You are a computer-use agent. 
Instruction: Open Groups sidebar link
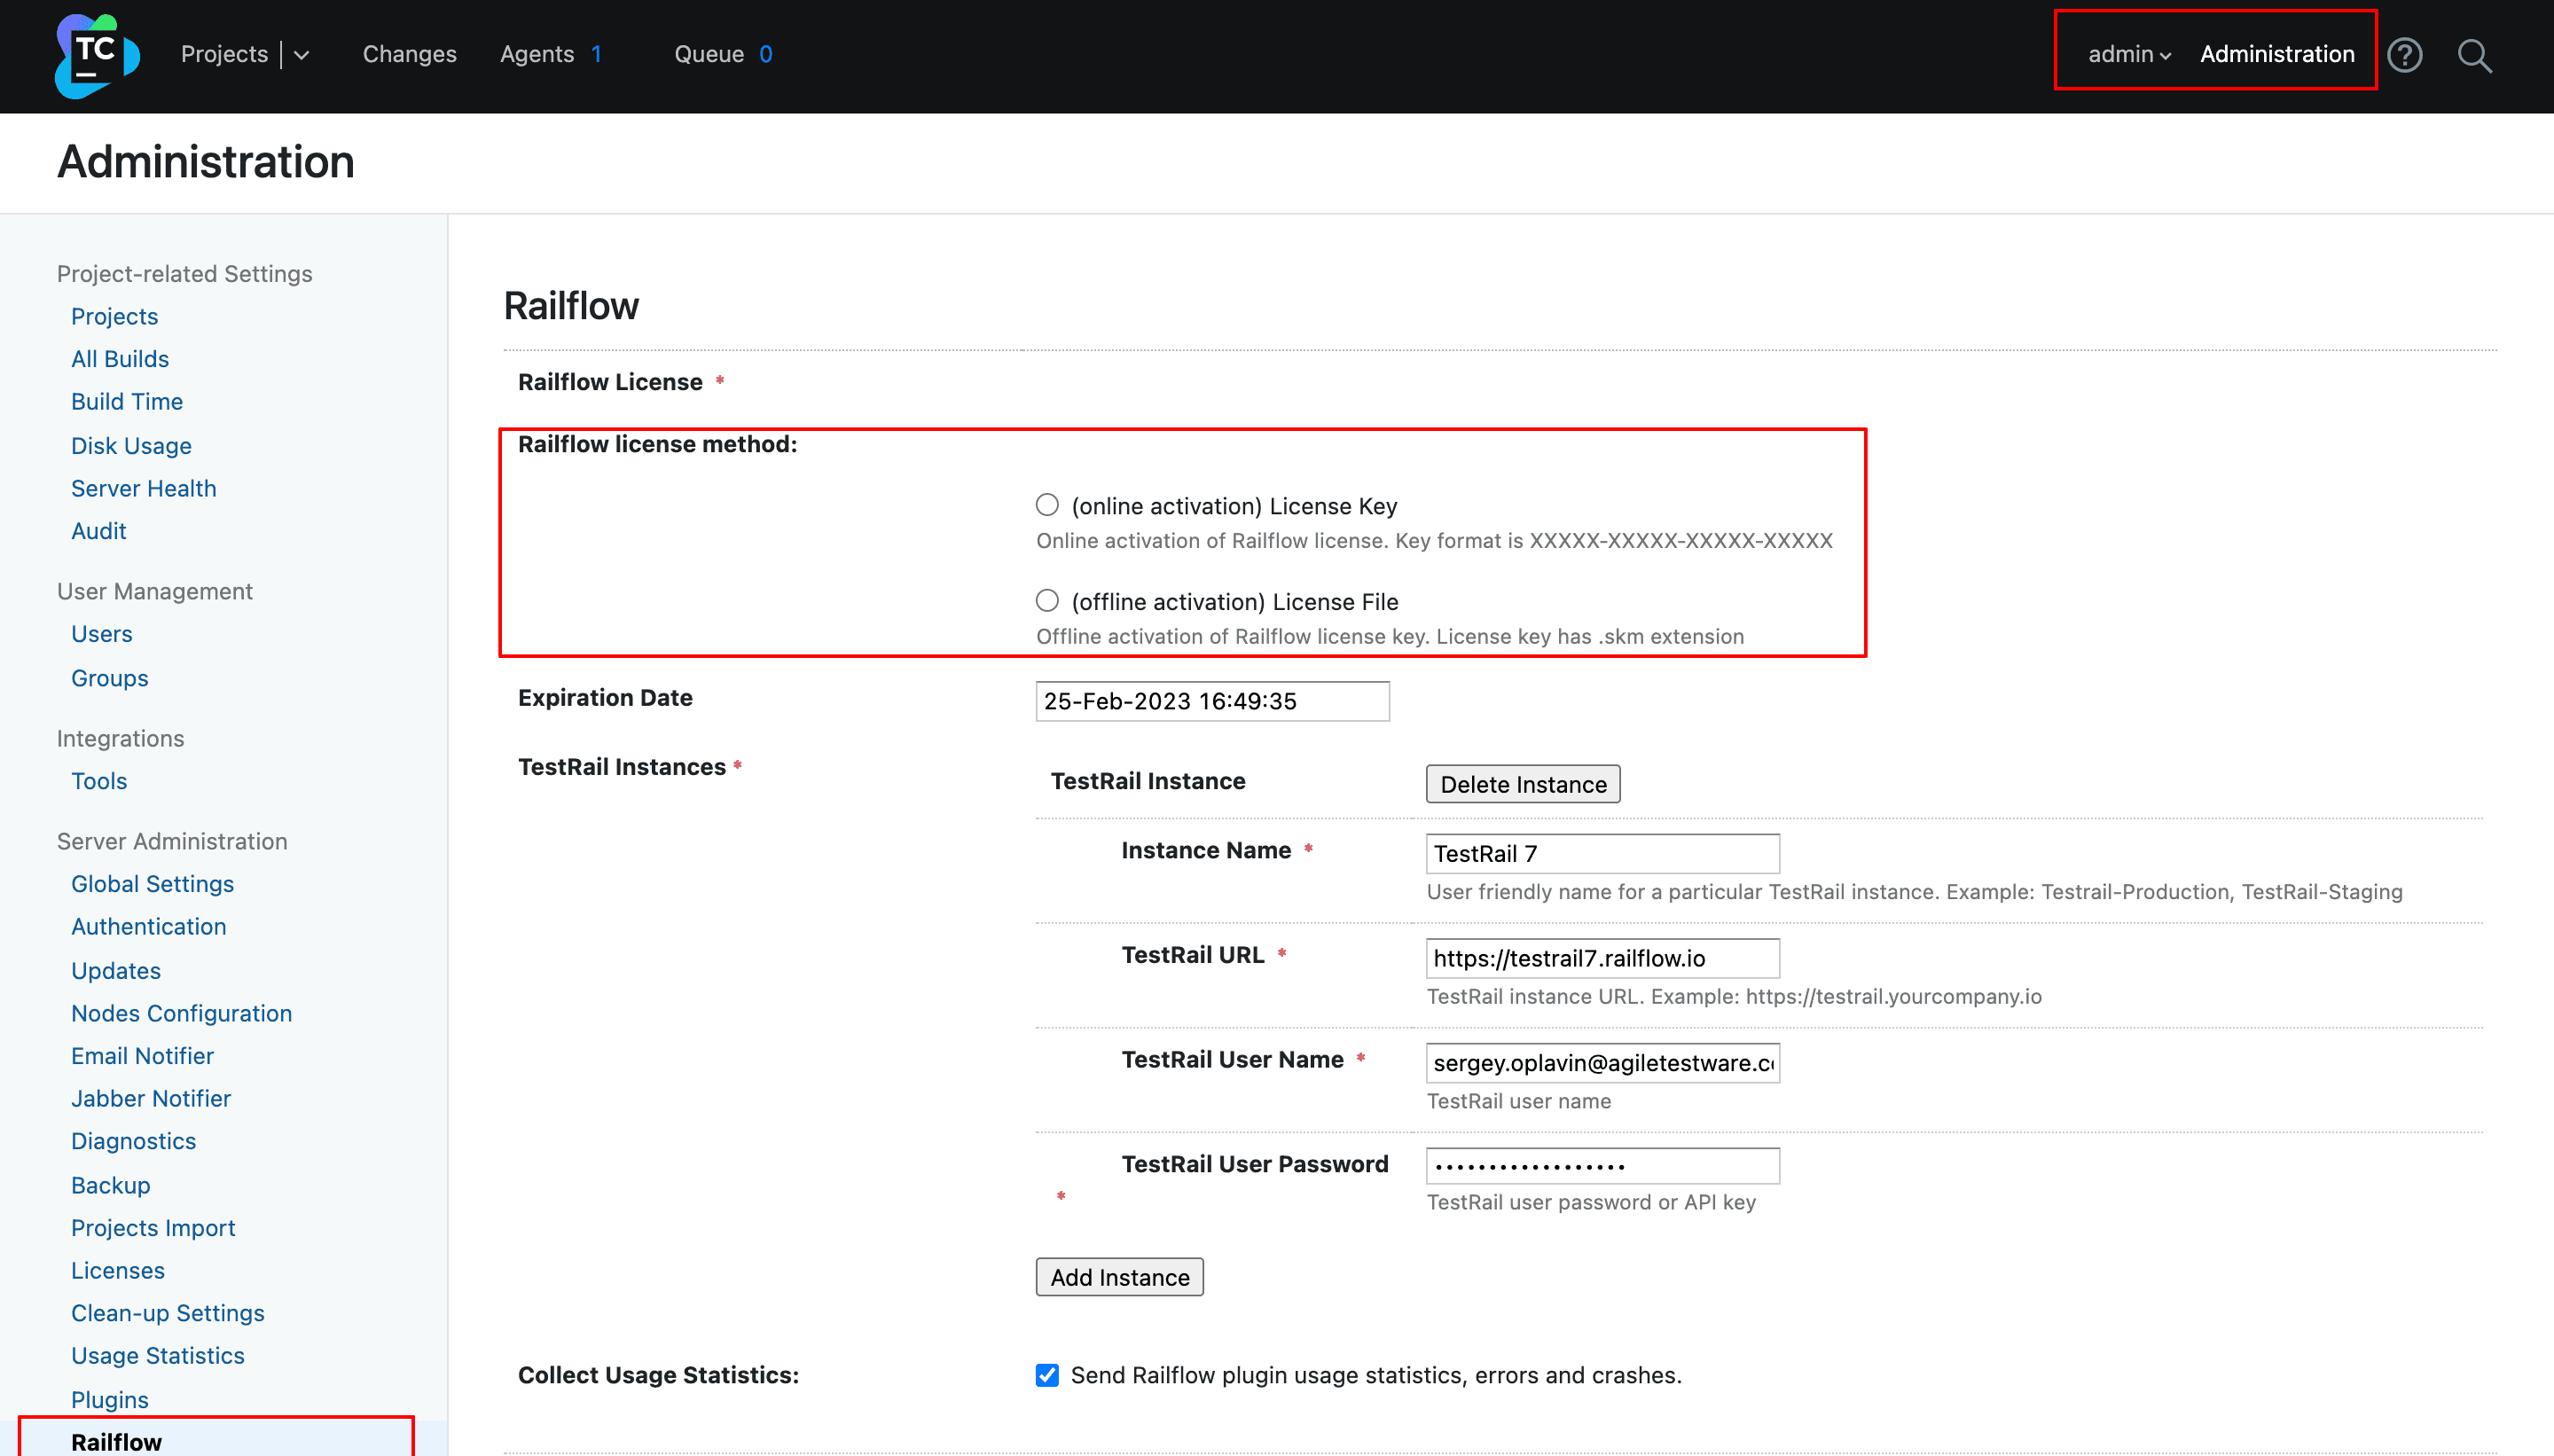tap(109, 678)
